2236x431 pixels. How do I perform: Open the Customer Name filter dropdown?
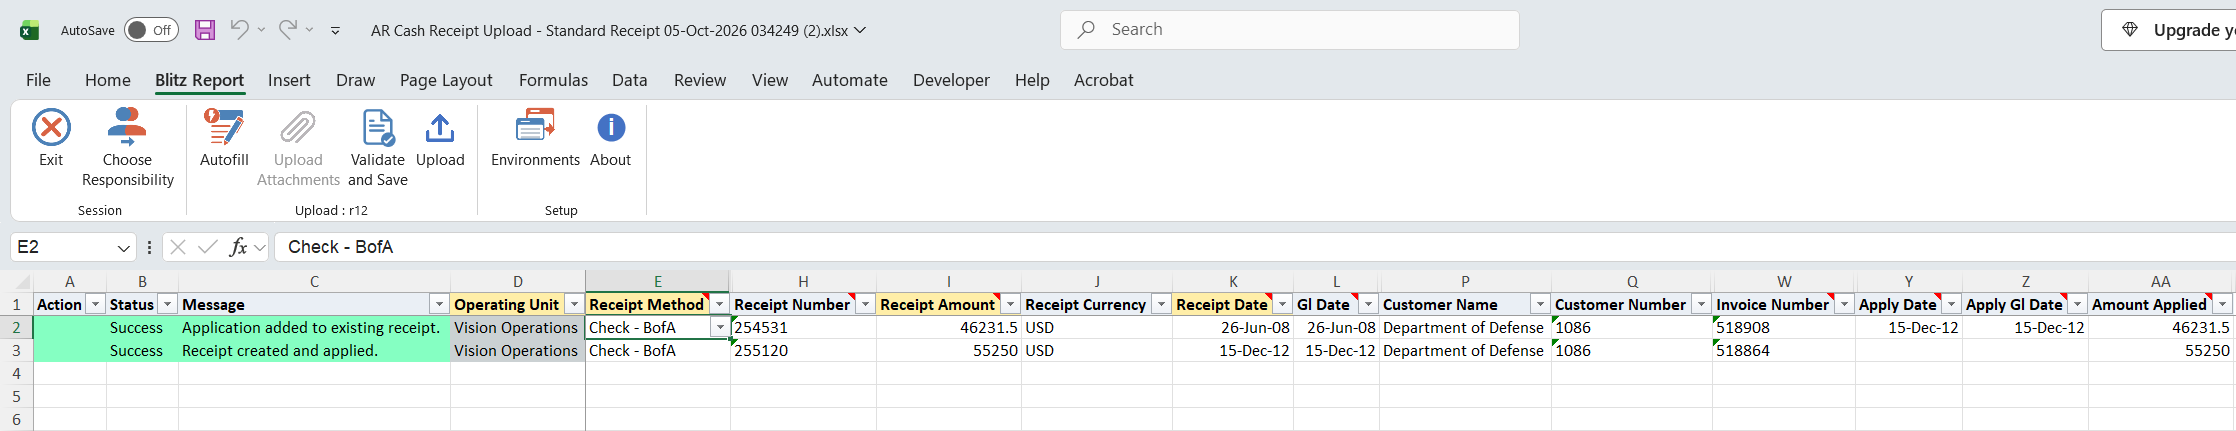tap(1540, 304)
